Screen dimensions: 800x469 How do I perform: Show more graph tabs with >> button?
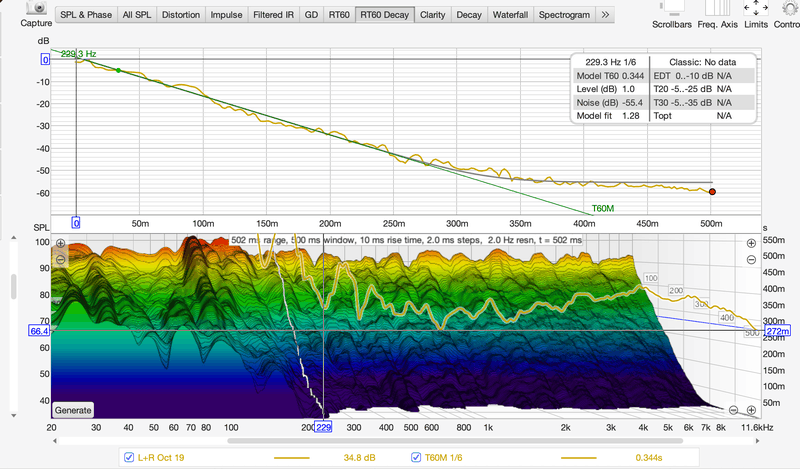point(605,15)
